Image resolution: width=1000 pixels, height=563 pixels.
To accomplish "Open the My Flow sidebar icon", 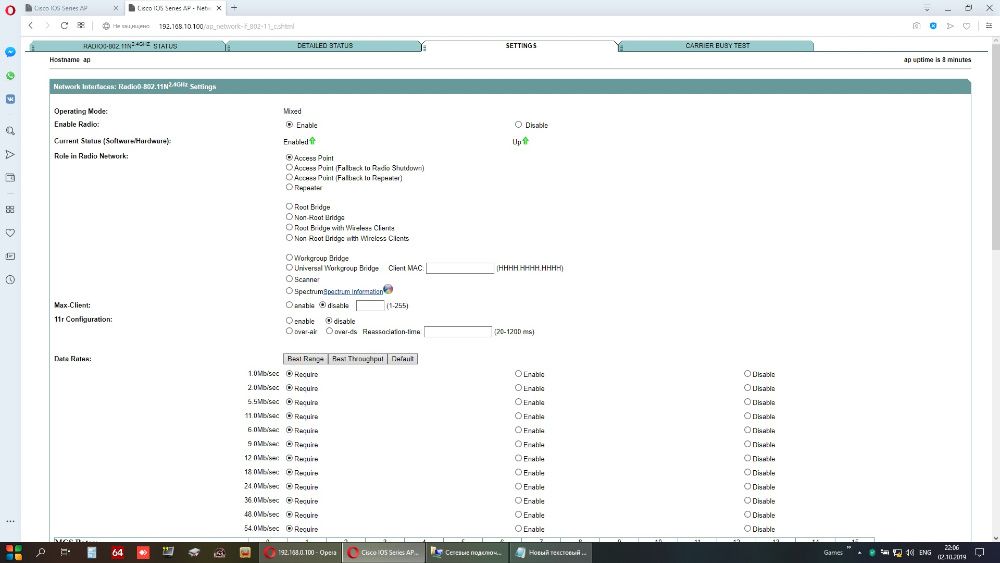I will 10,154.
